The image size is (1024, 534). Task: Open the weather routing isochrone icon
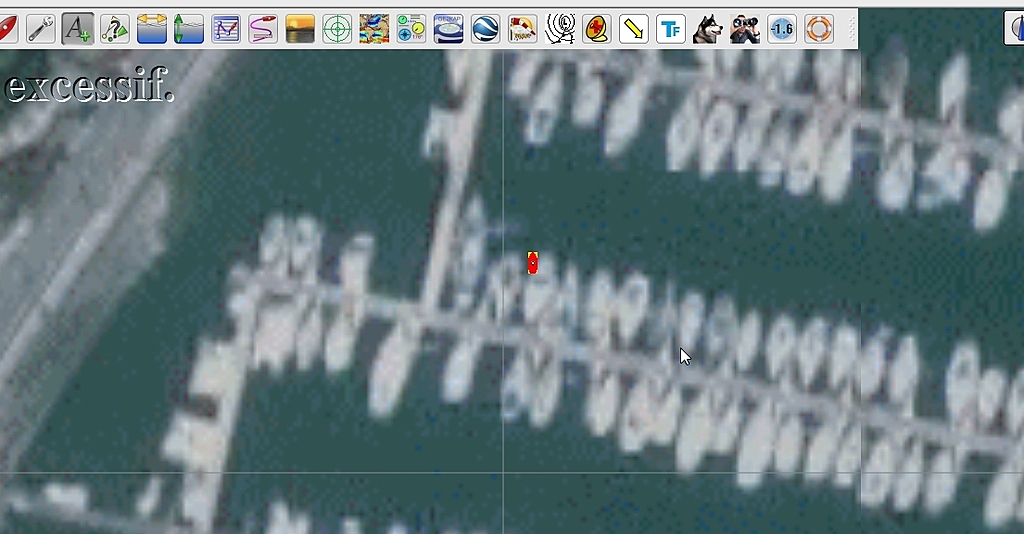[560, 29]
